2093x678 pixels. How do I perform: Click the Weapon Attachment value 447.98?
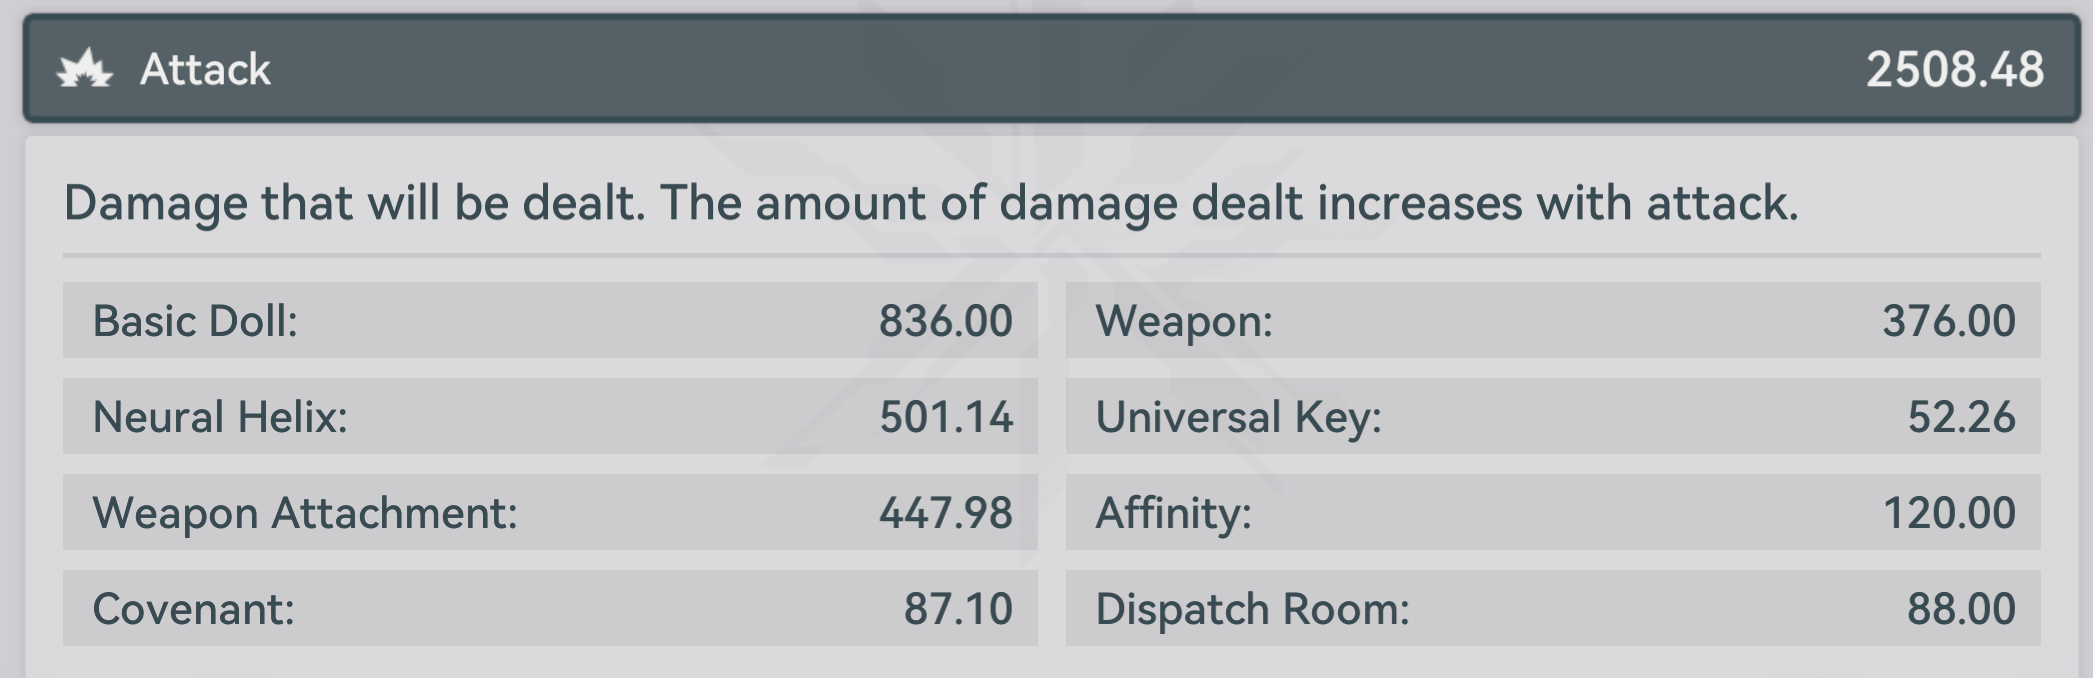click(945, 513)
